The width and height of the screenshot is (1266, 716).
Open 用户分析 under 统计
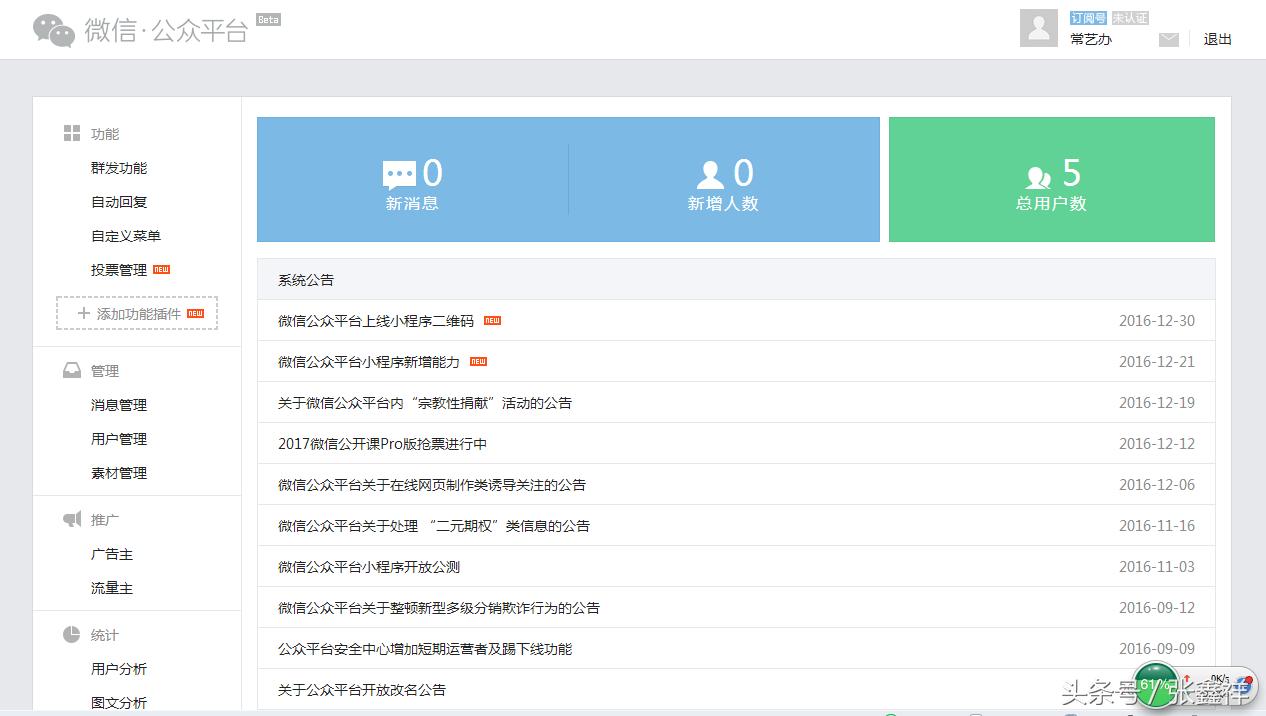tap(121, 668)
